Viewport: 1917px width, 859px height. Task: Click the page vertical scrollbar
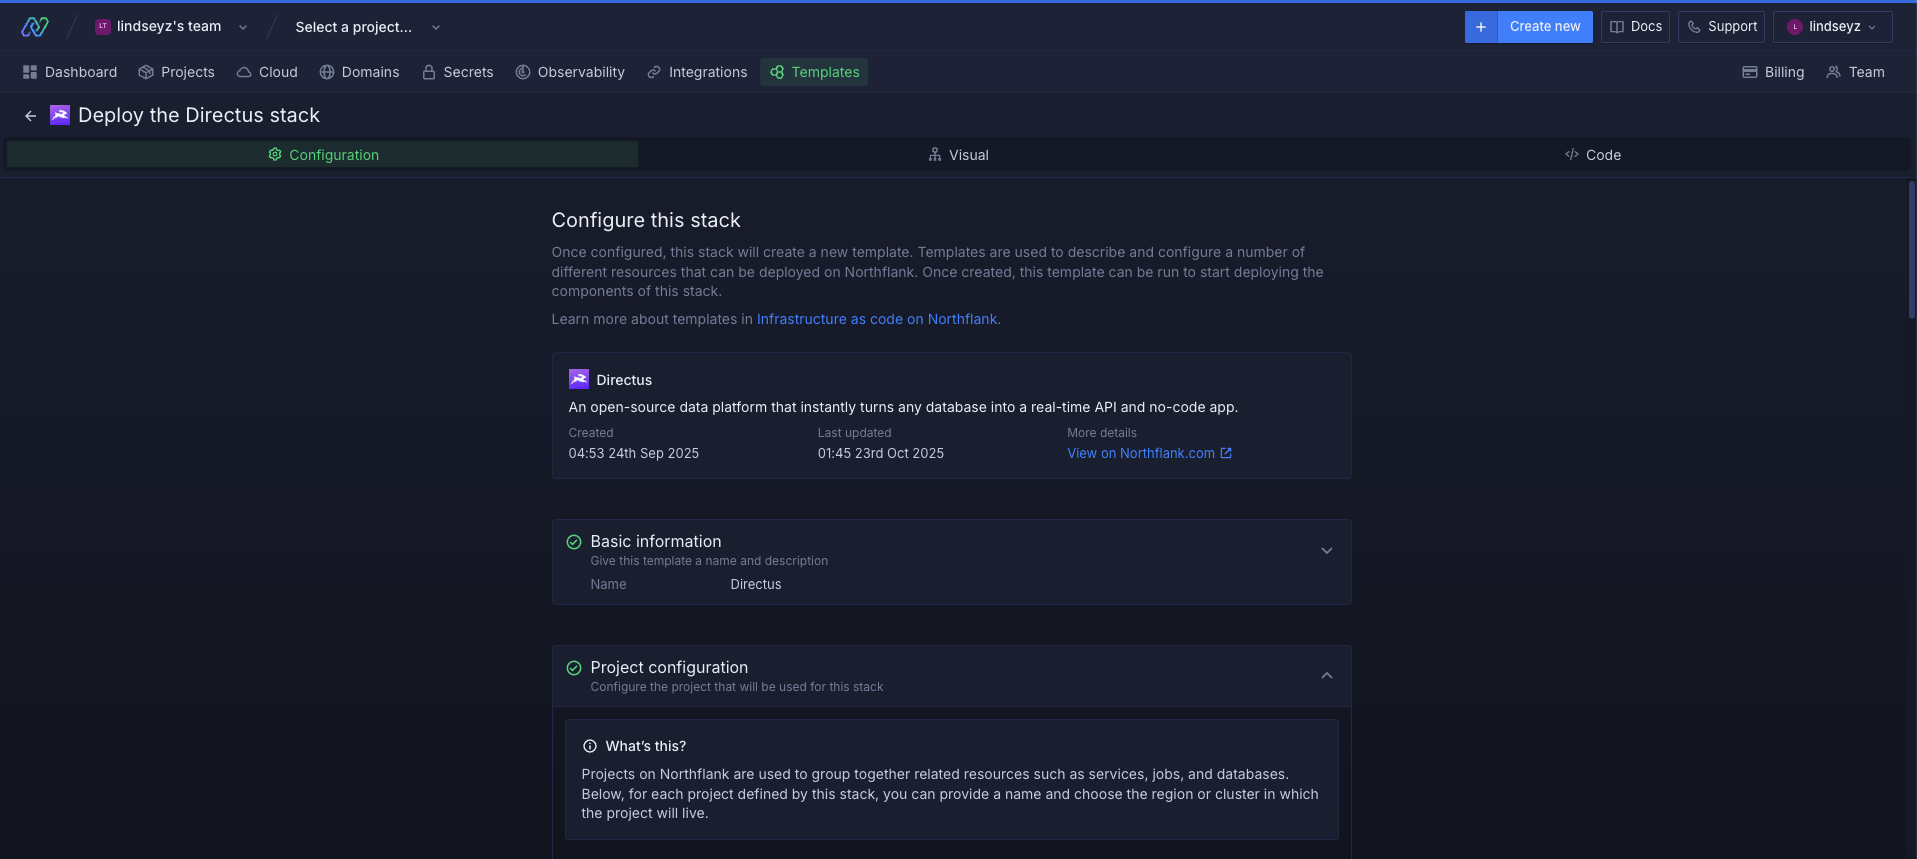1912,250
